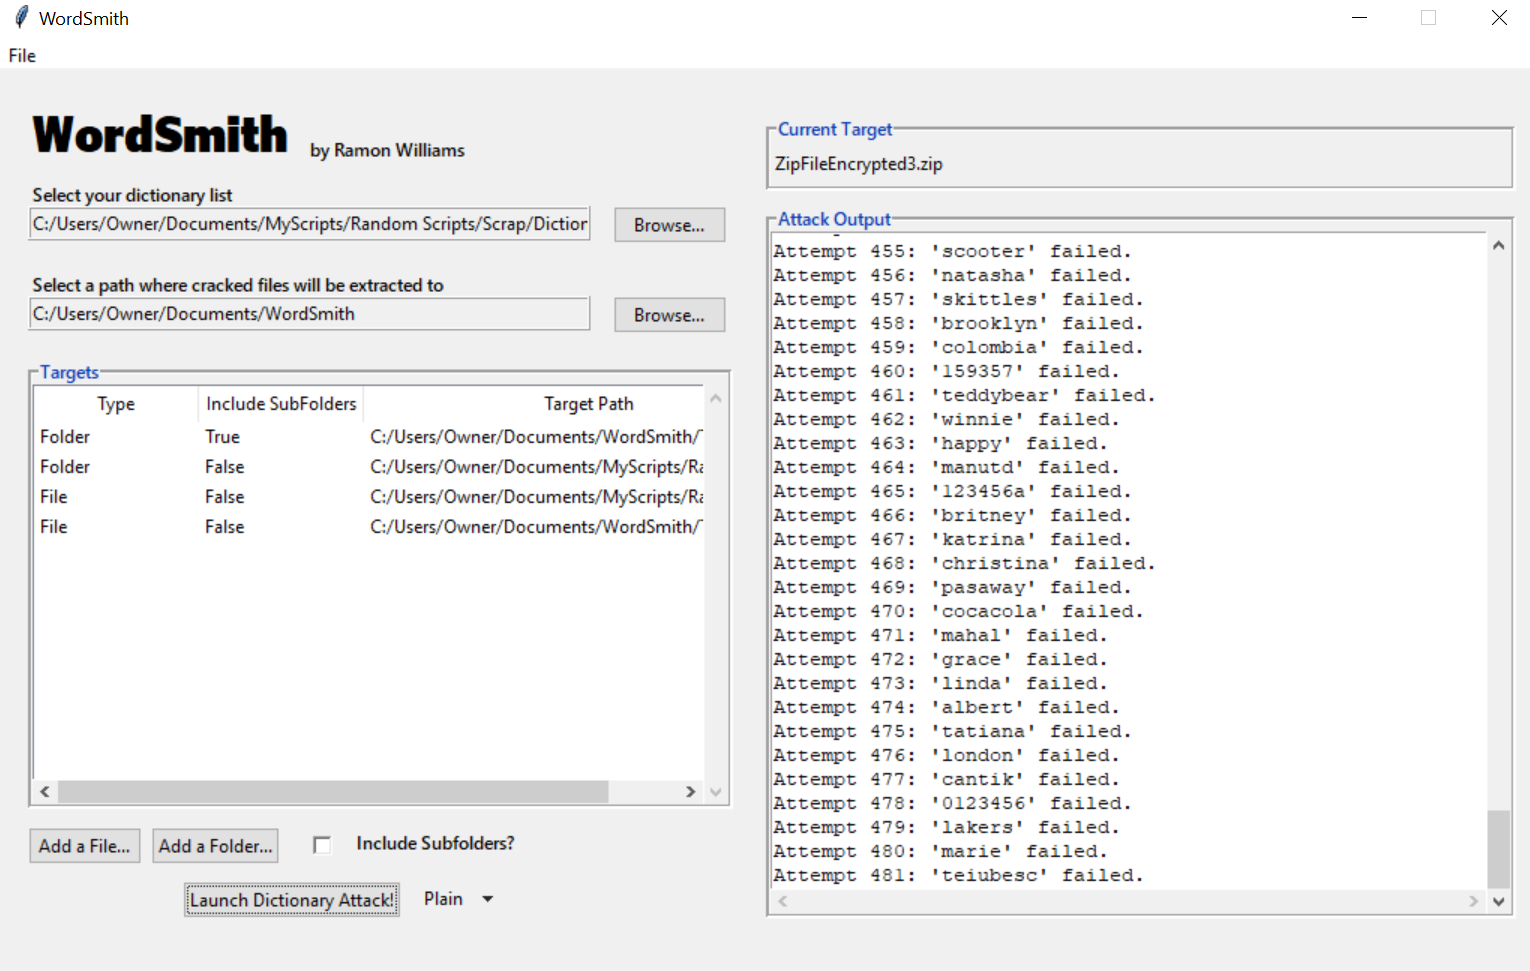The height and width of the screenshot is (971, 1530).
Task: Click the Attempt 463 'happy' line
Action: [940, 443]
